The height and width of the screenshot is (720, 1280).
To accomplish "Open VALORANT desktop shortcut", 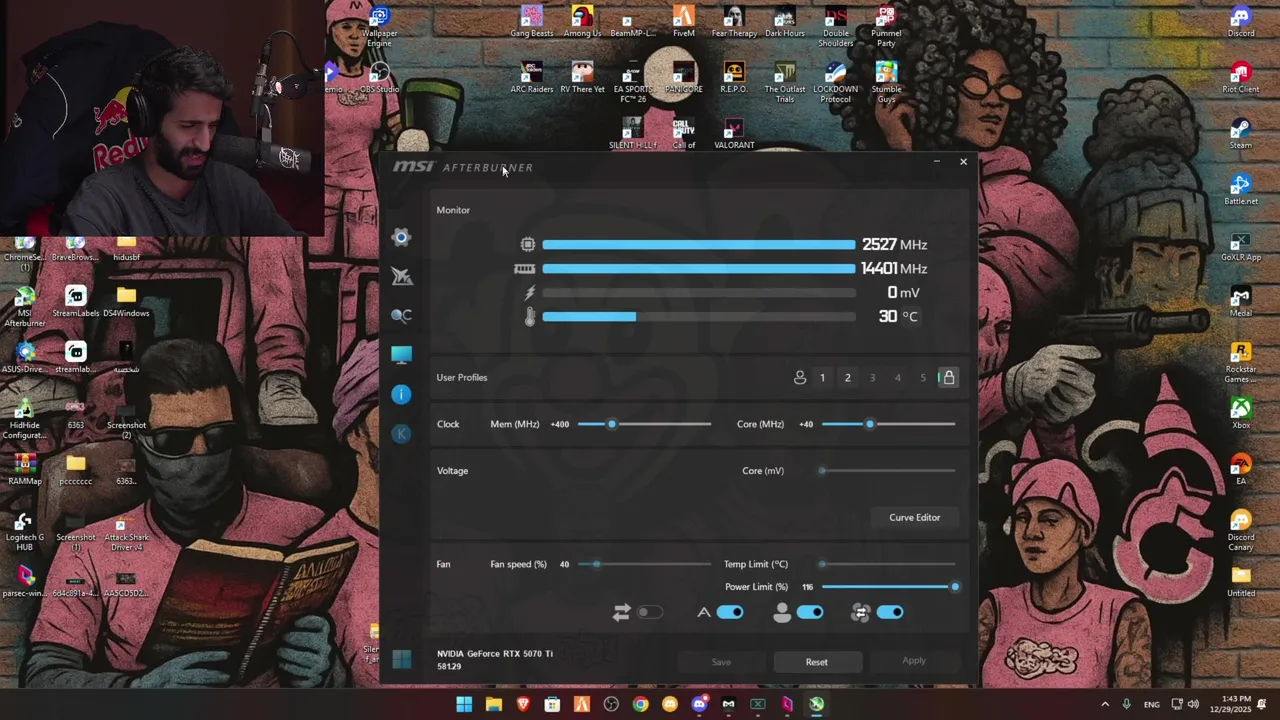I will [734, 134].
